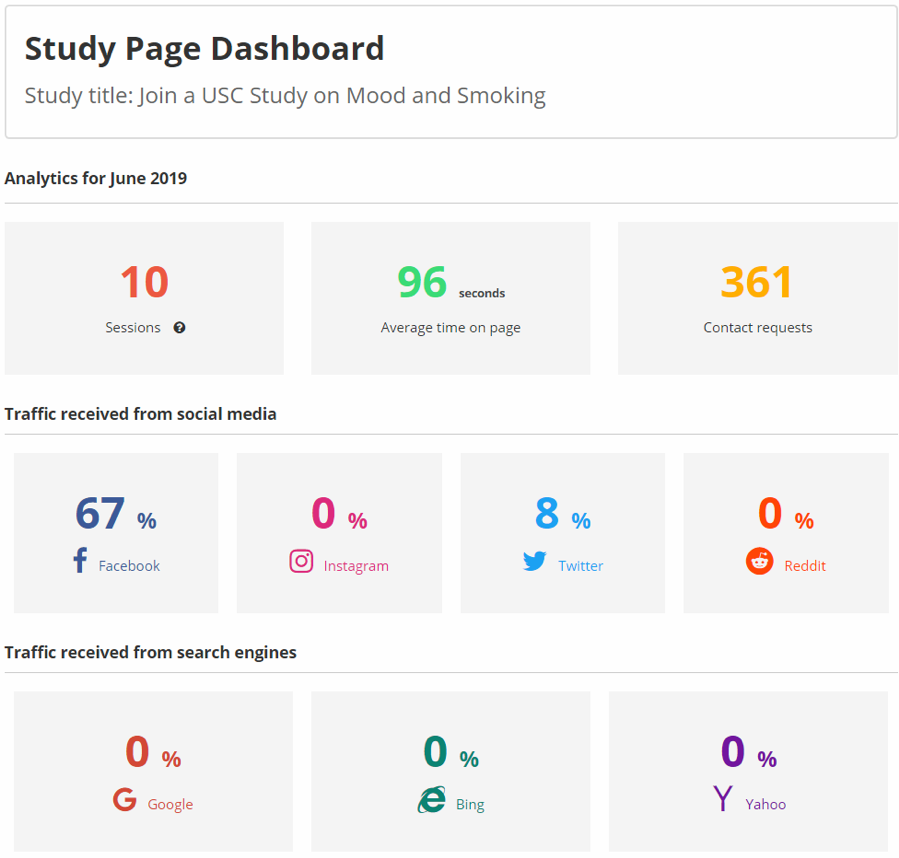Click the Twitter bird icon
This screenshot has width=899, height=858.
pos(535,562)
